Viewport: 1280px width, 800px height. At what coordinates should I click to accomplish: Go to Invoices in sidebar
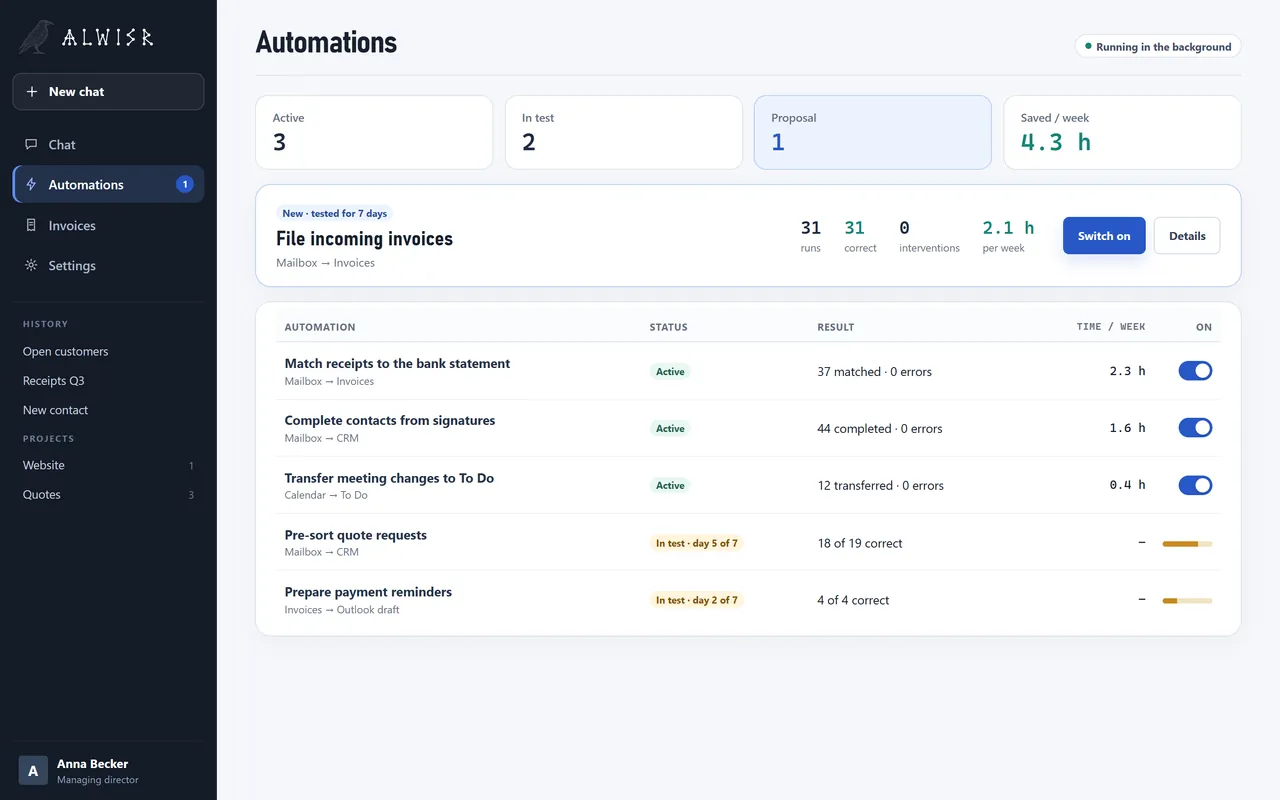pos(108,226)
